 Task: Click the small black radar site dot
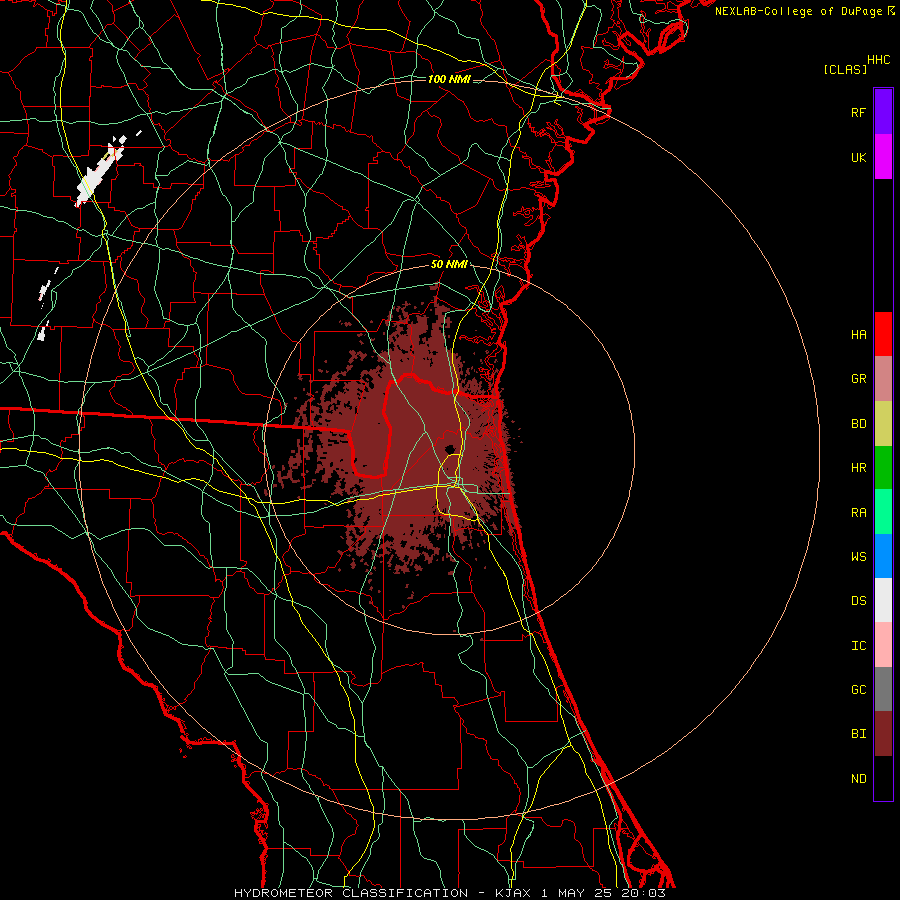pos(450,449)
